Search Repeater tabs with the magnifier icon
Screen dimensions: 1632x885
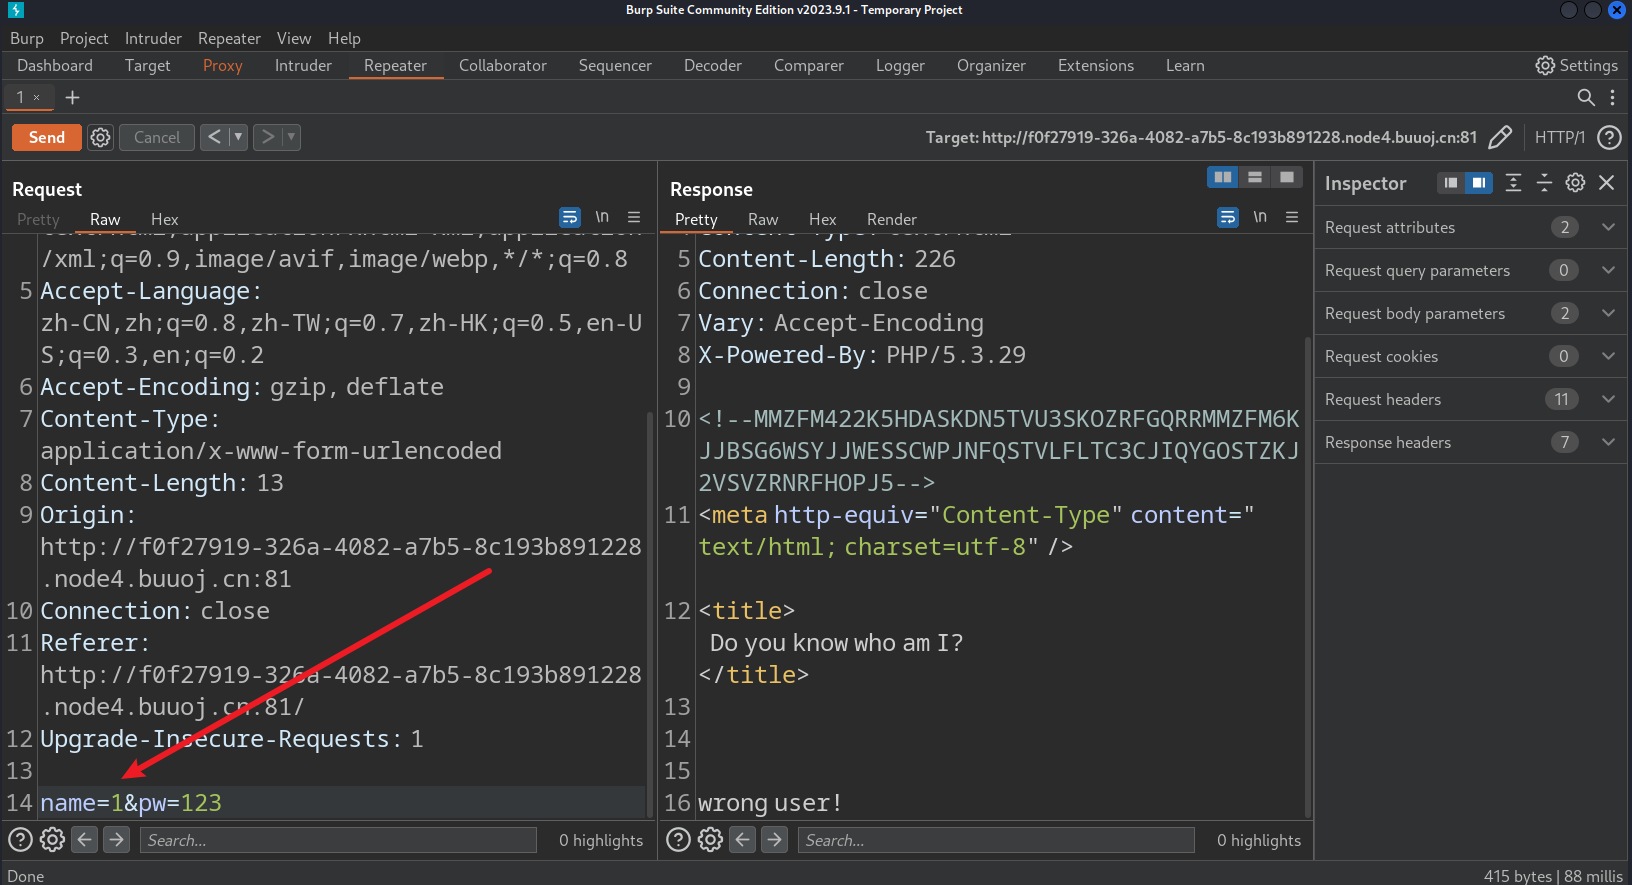click(x=1586, y=97)
